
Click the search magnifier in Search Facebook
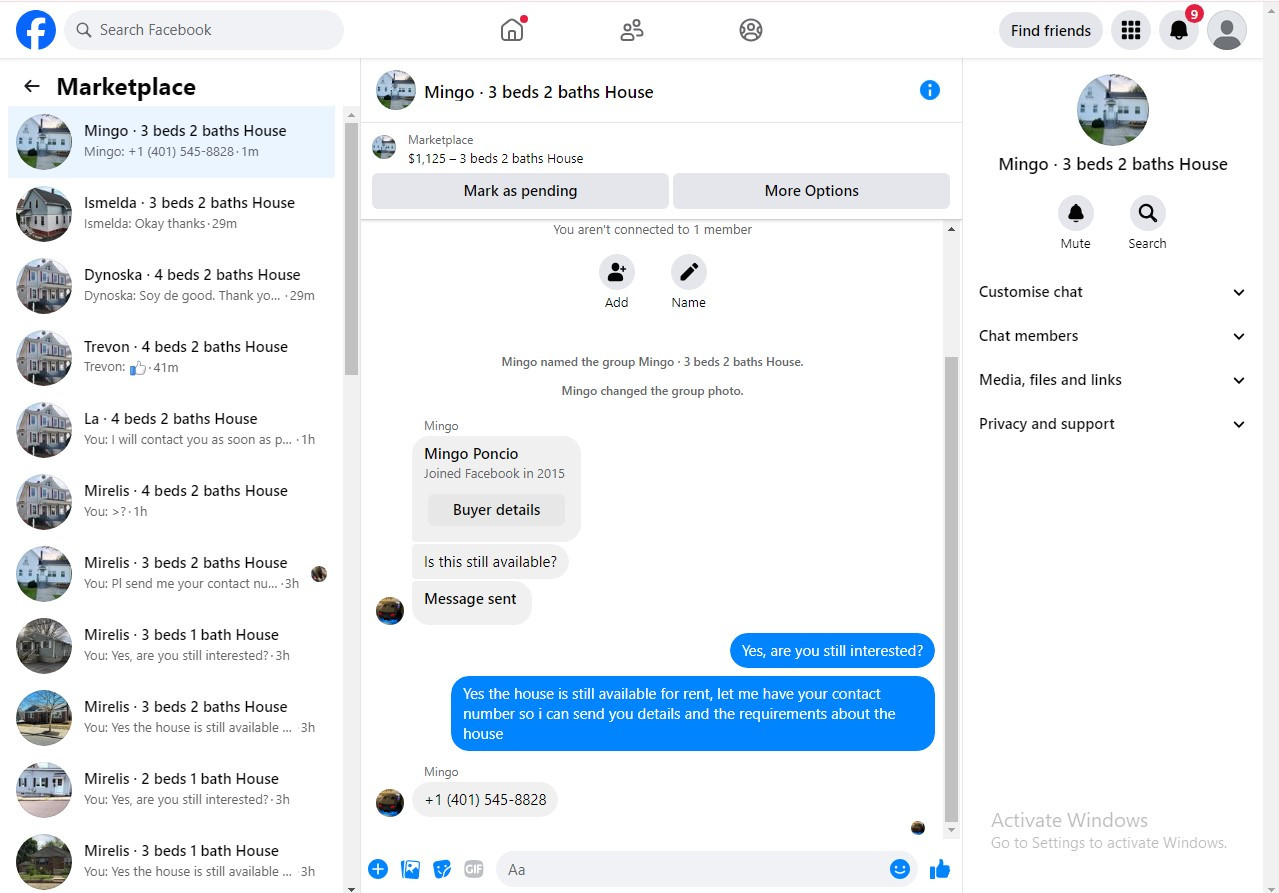tap(84, 30)
